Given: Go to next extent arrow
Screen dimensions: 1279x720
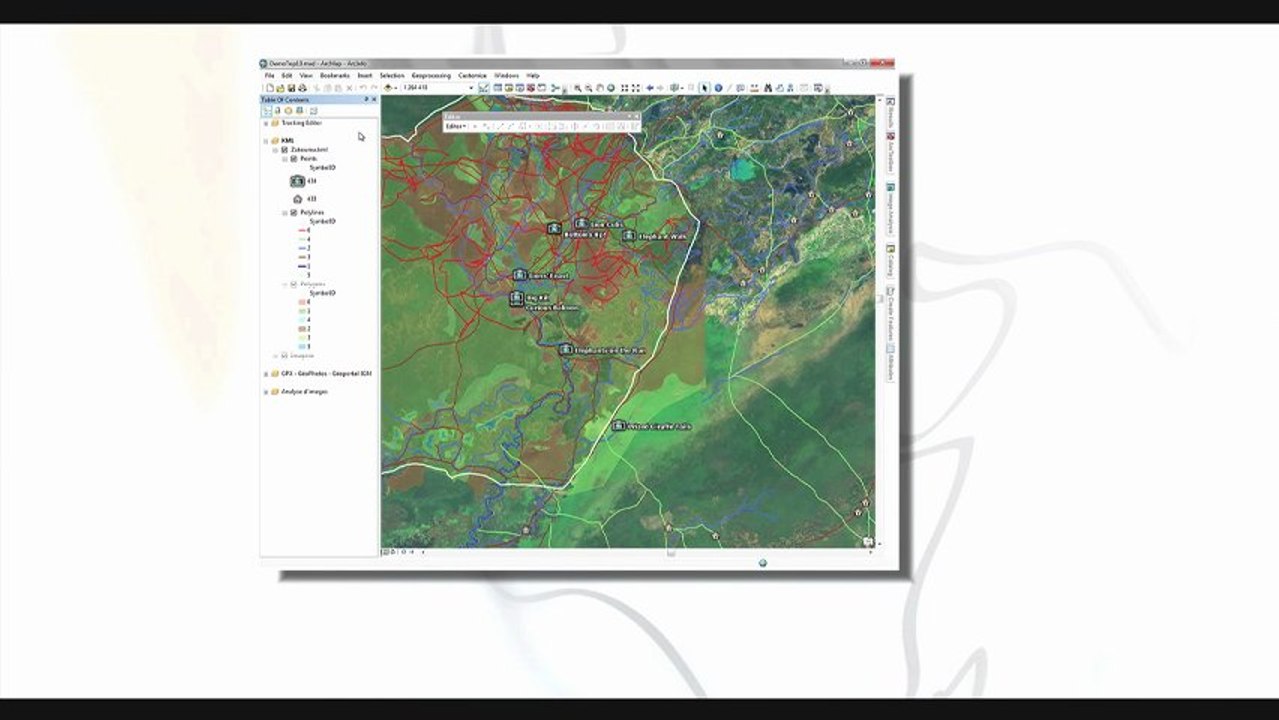Looking at the screenshot, I should click(x=660, y=88).
